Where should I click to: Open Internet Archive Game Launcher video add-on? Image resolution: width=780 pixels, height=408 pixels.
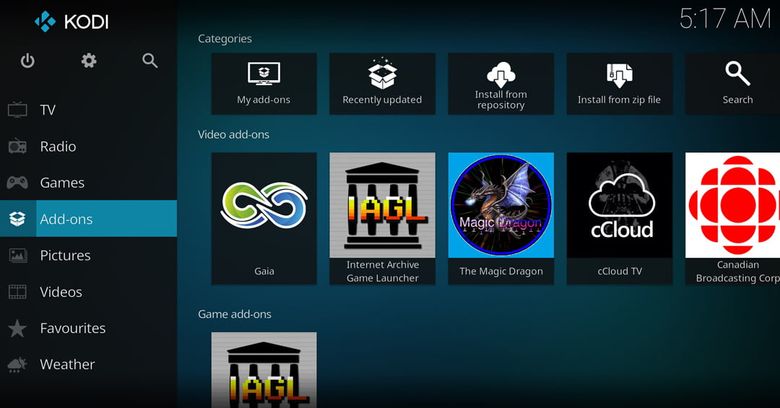tap(383, 219)
